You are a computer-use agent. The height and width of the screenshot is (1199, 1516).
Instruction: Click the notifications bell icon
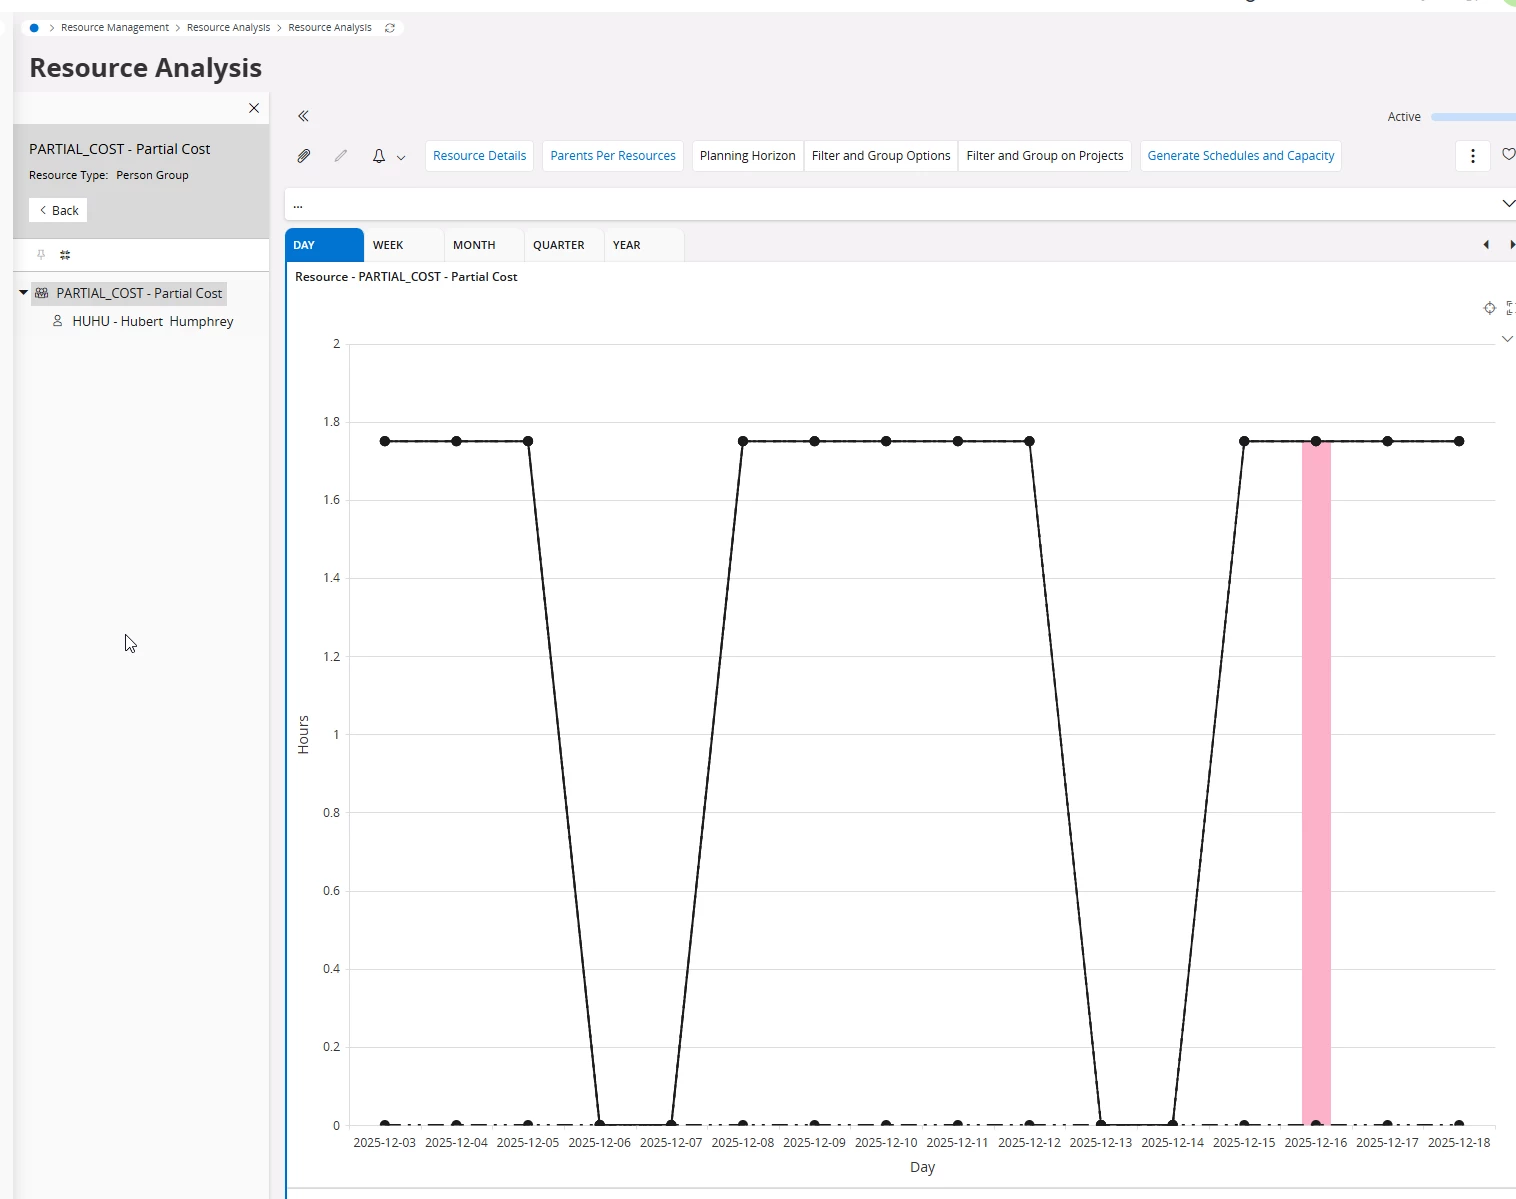click(379, 156)
